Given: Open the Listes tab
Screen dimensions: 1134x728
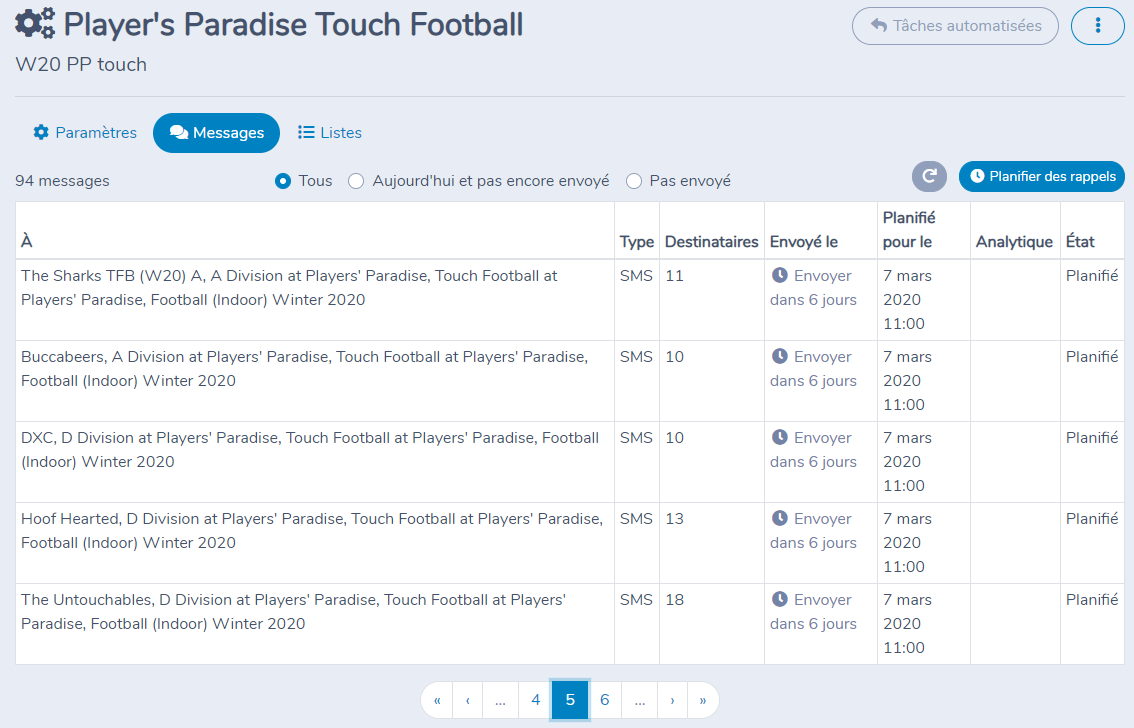Looking at the screenshot, I should (330, 133).
